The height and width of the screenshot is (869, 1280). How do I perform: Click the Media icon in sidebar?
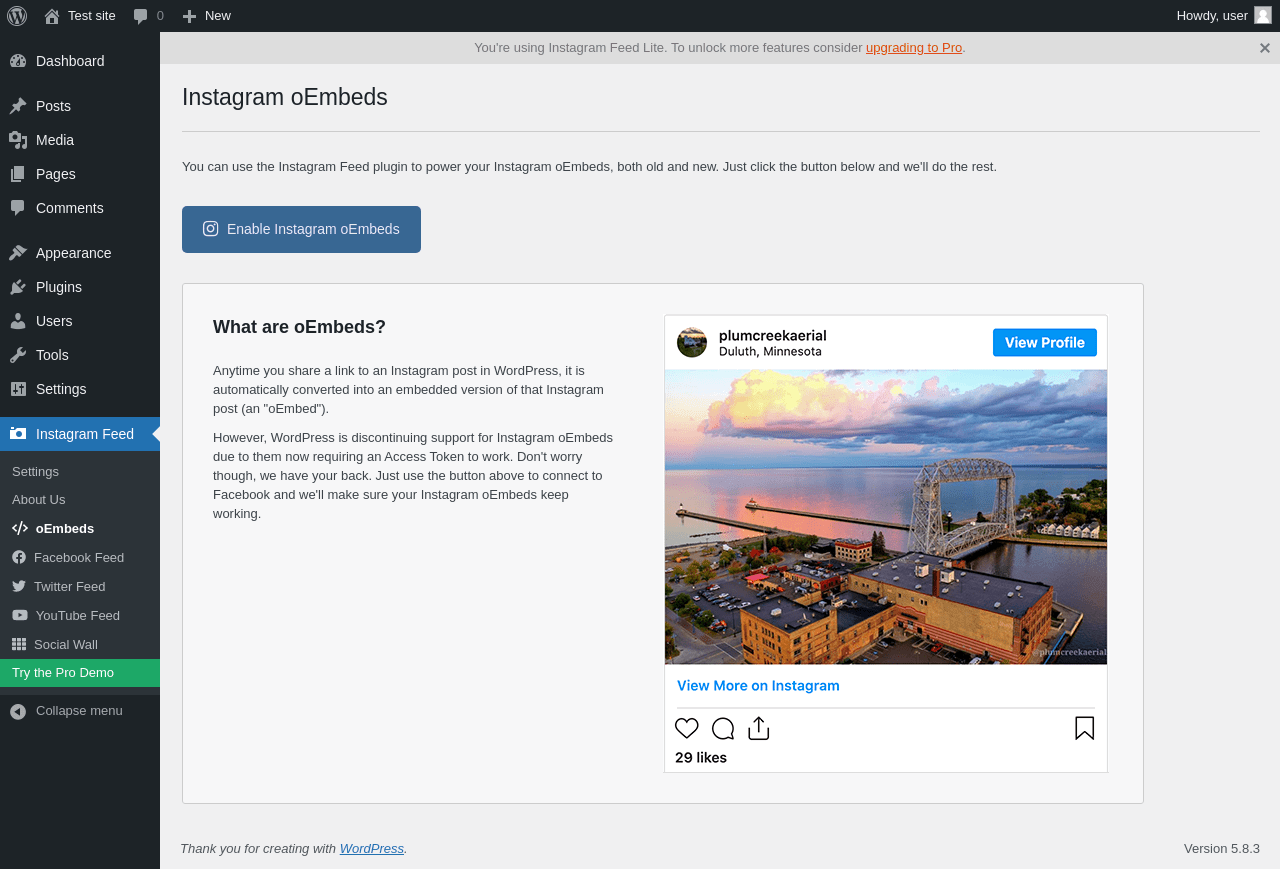click(x=18, y=140)
